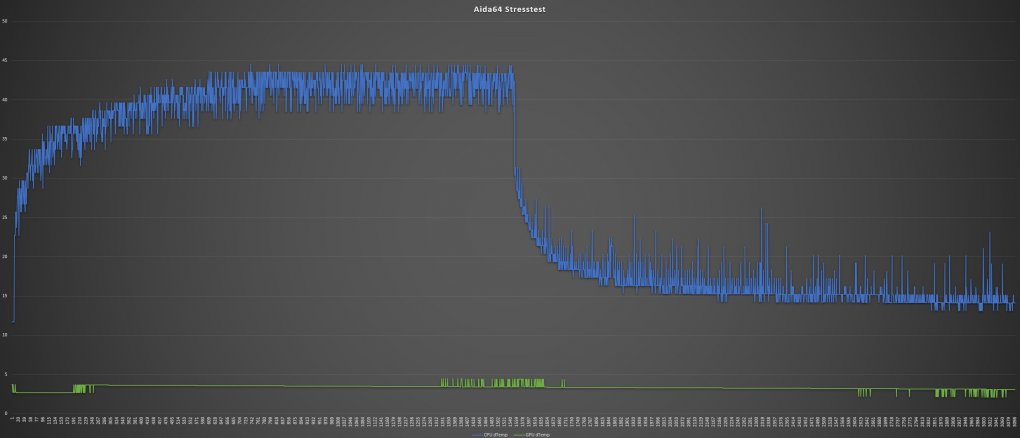Select the CPU dTemp legend entry

point(490,435)
